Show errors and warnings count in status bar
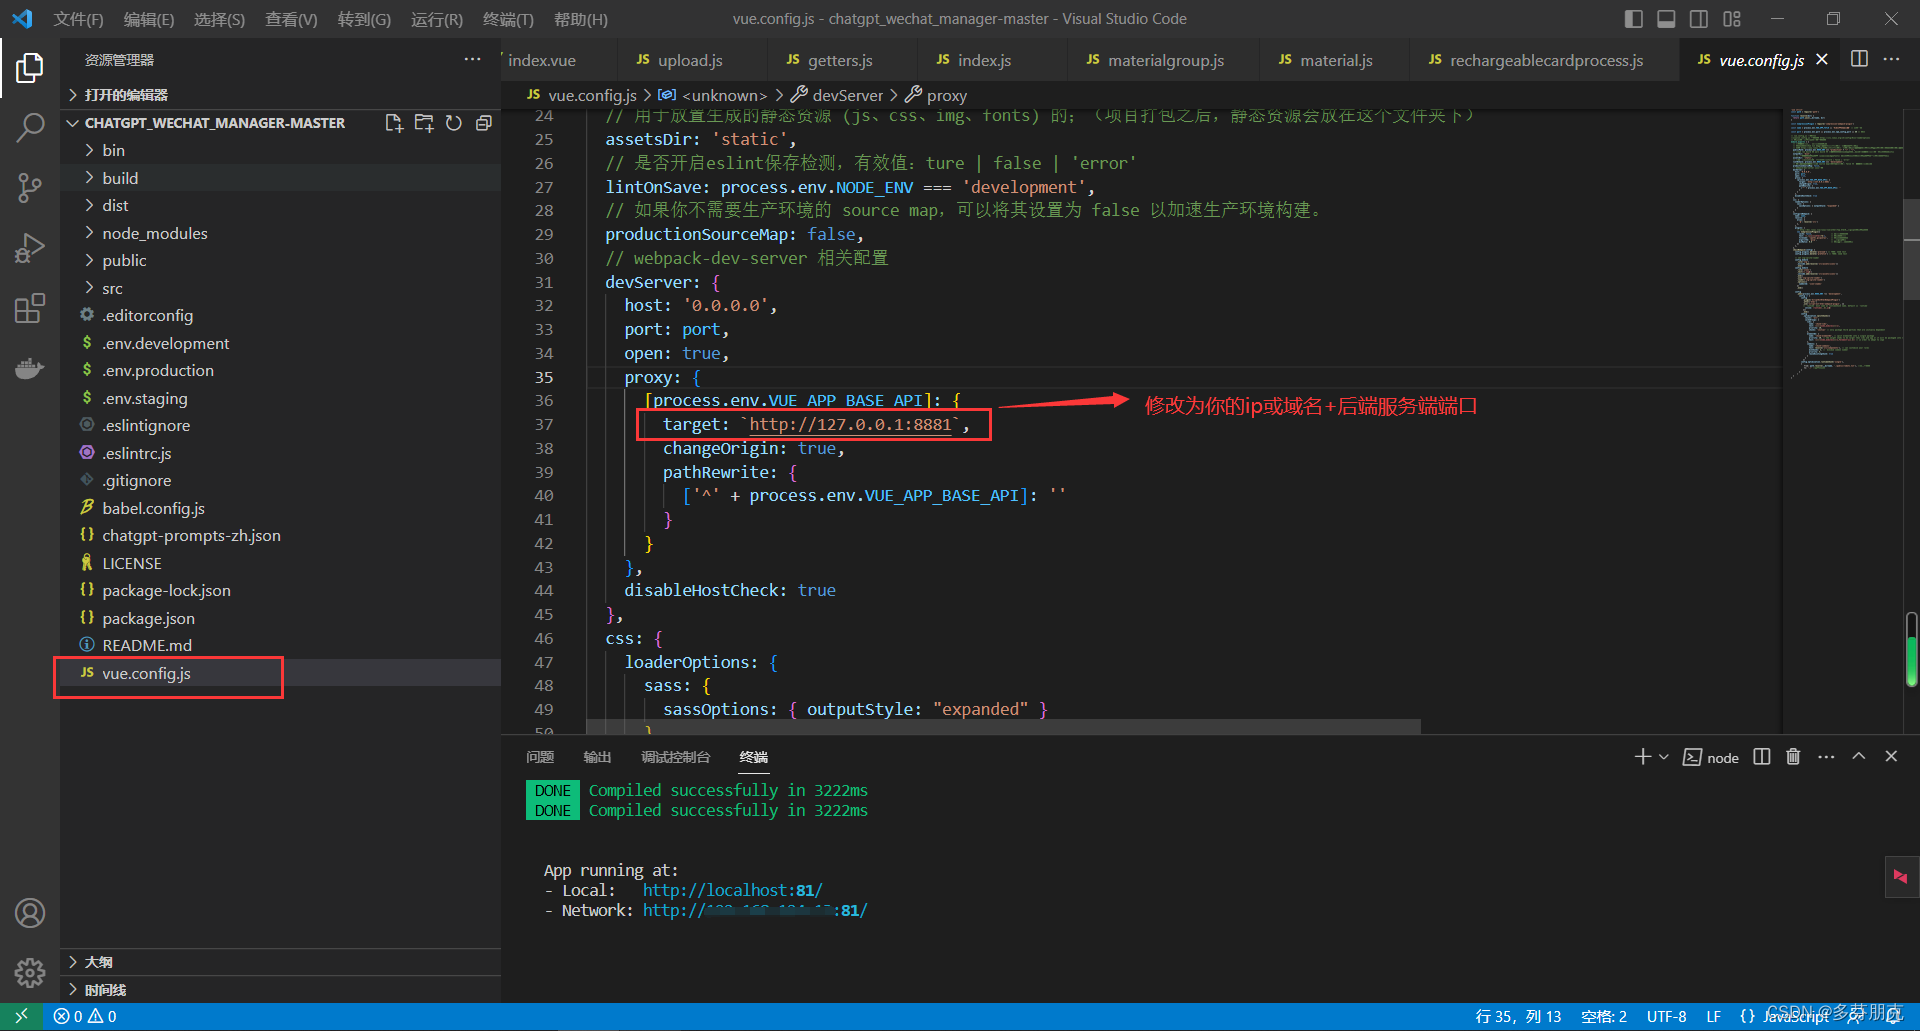The image size is (1920, 1031). (x=85, y=1016)
